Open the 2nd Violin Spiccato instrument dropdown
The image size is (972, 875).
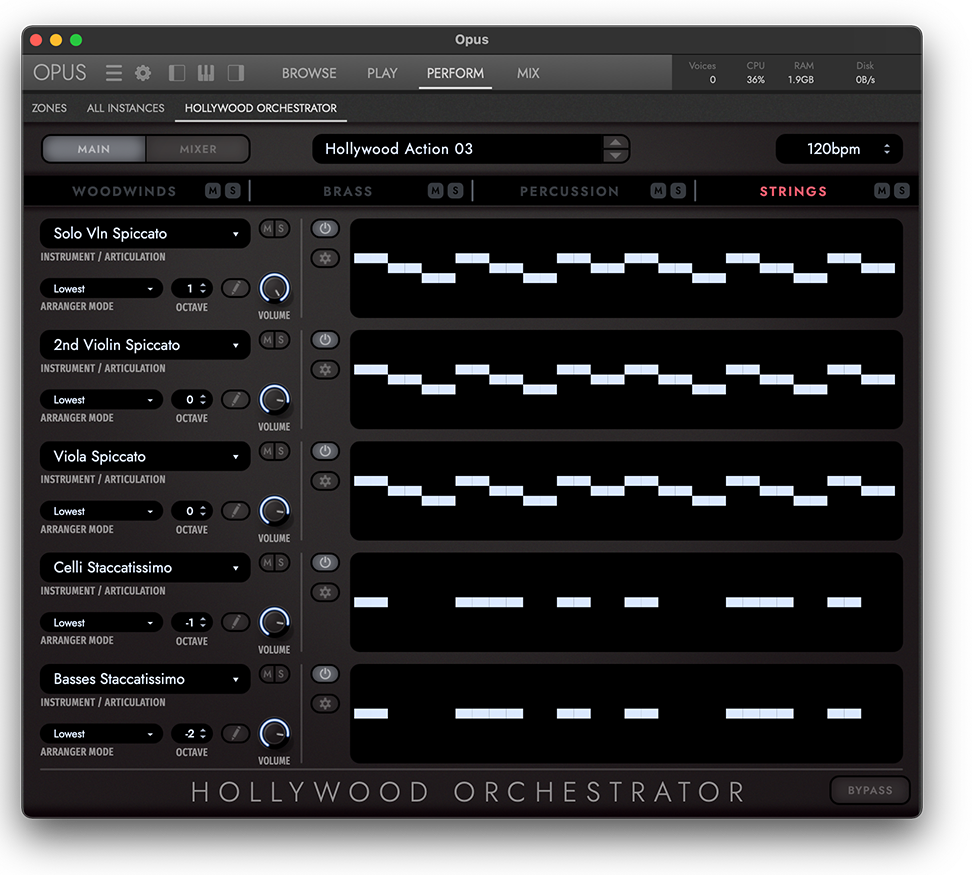coord(145,344)
